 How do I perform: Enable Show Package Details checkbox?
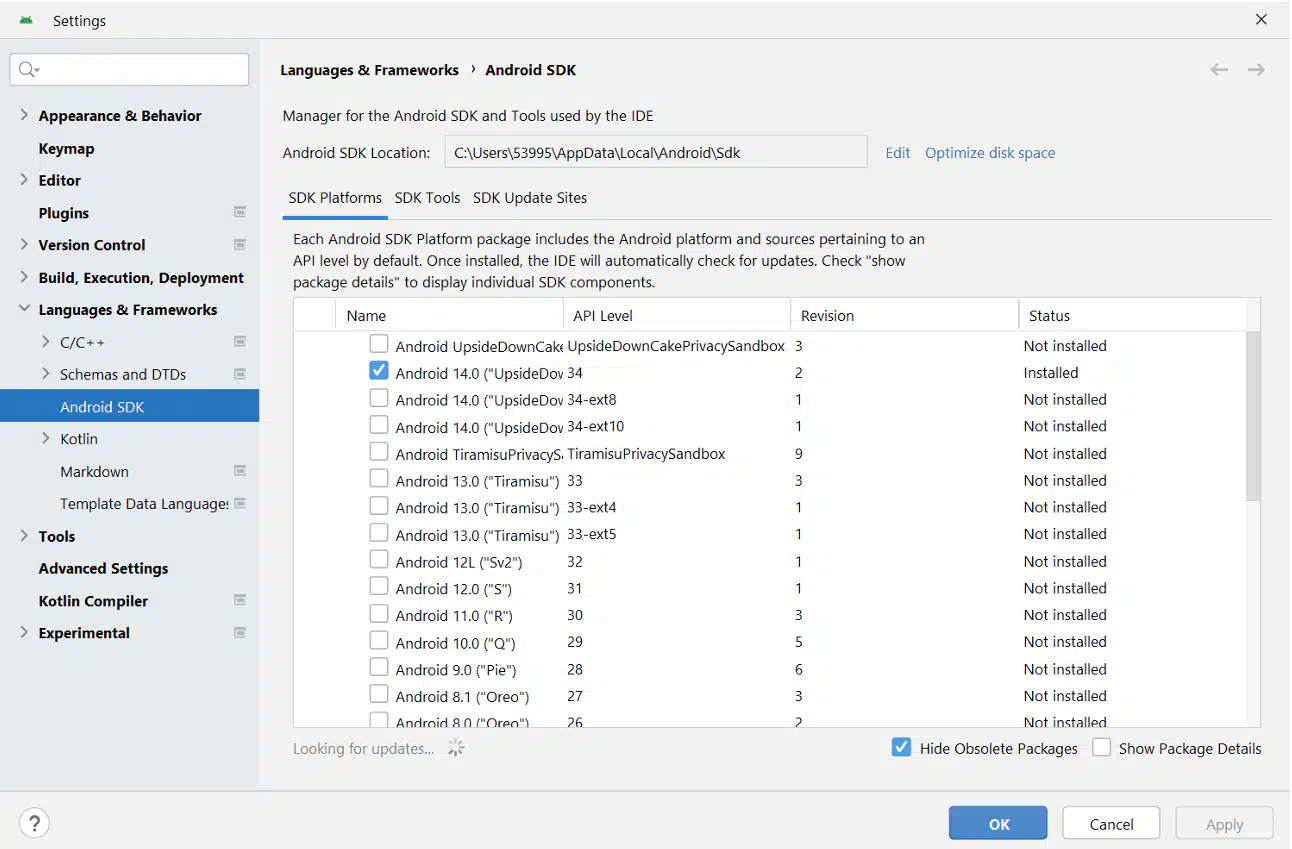pyautogui.click(x=1101, y=747)
